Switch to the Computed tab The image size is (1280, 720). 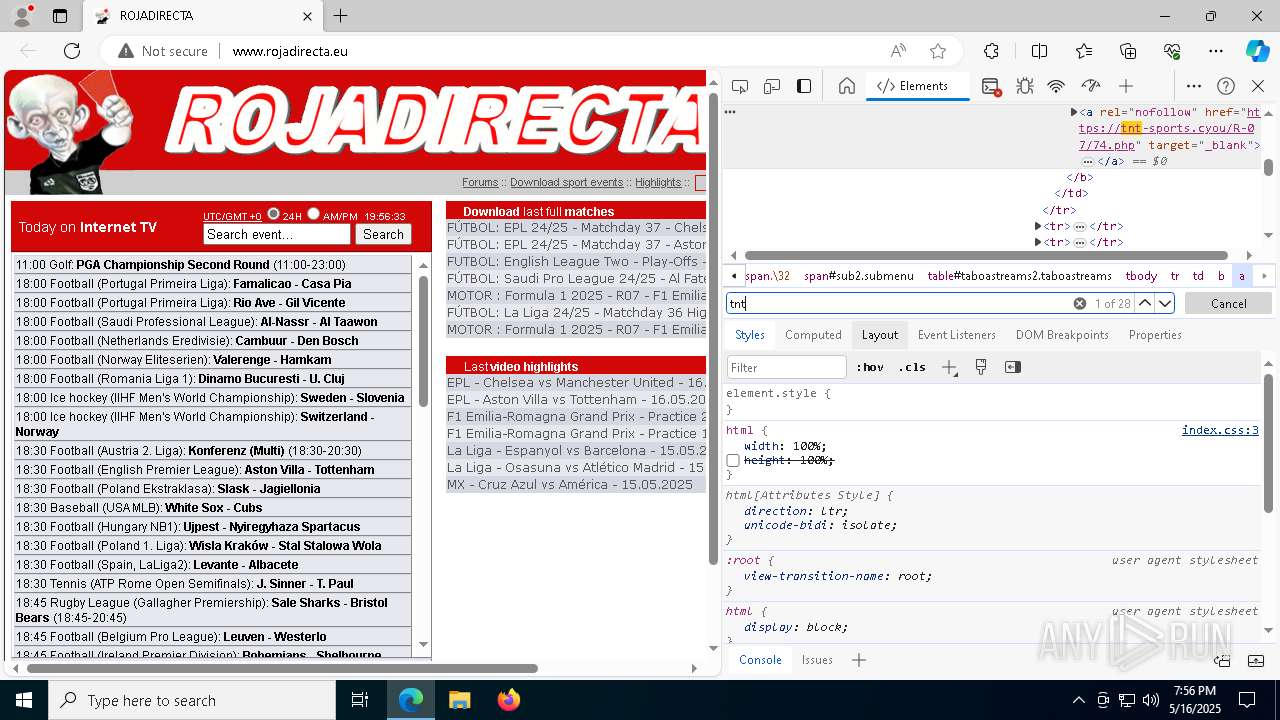(813, 335)
